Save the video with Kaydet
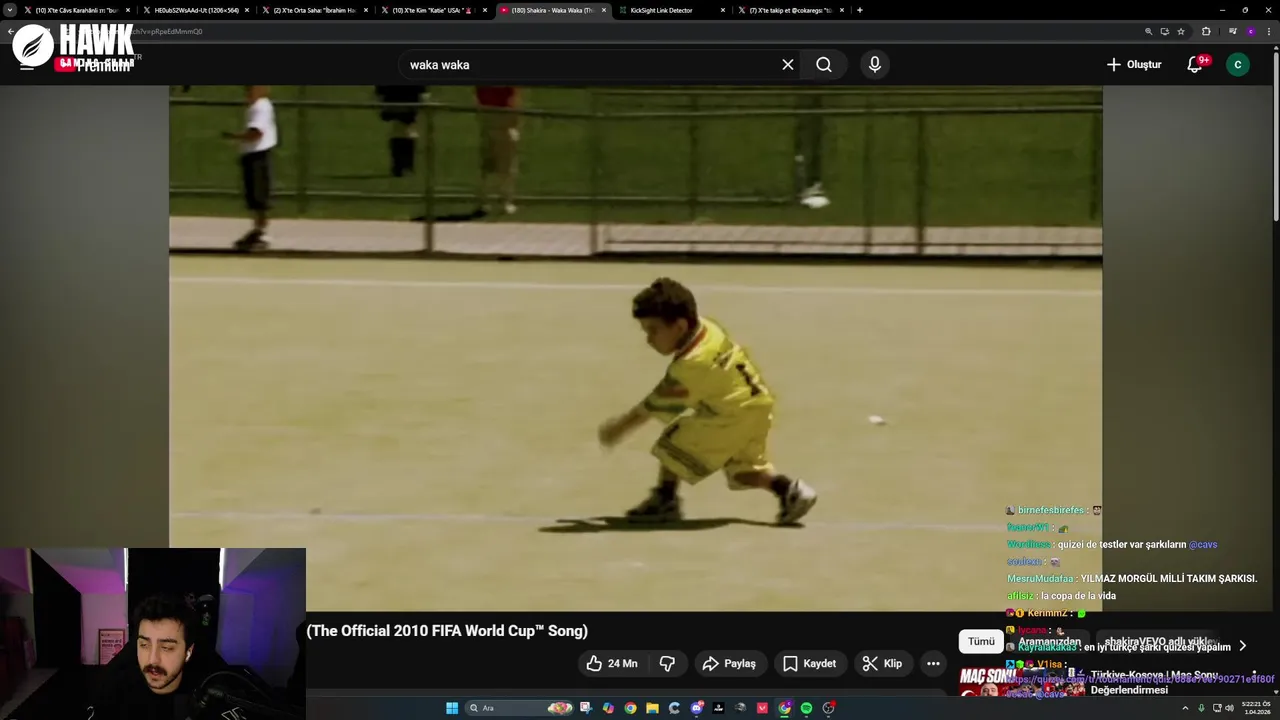 tap(809, 663)
